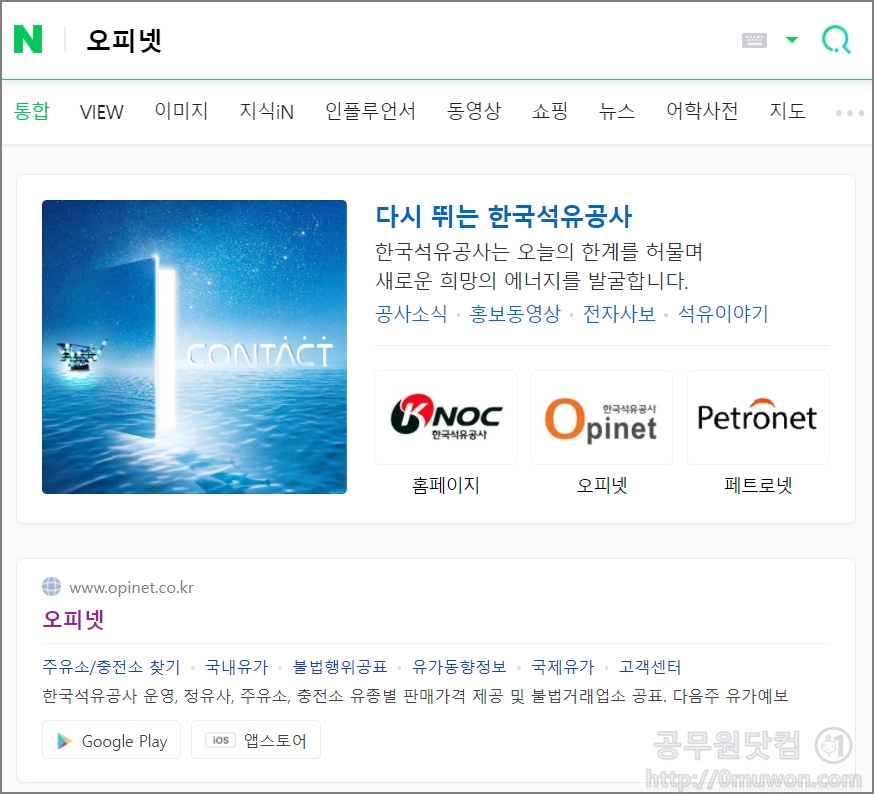This screenshot has height=794, width=874.
Task: Switch to the 쇼핑 tab
Action: pyautogui.click(x=550, y=111)
